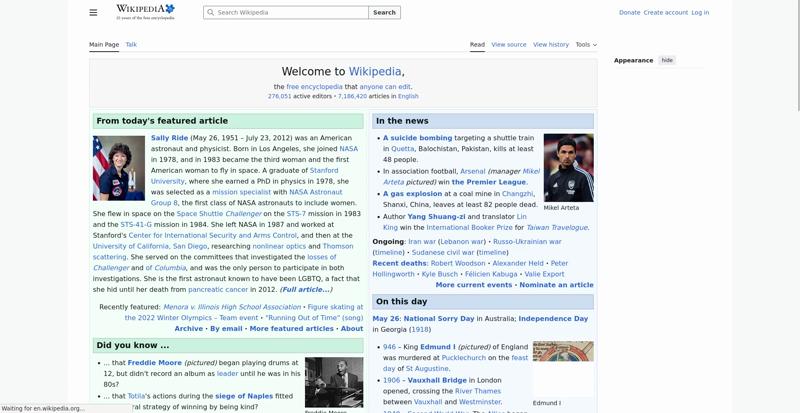Open the Nominate an article link
The height and width of the screenshot is (413, 800).
[556, 285]
